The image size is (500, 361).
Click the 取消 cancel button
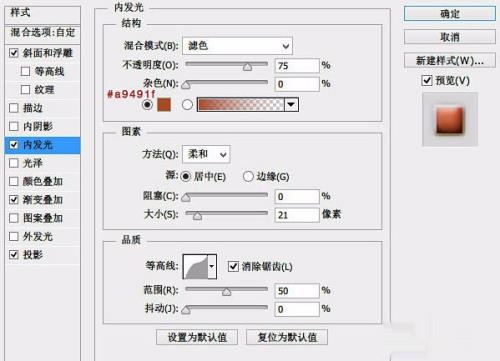point(450,37)
